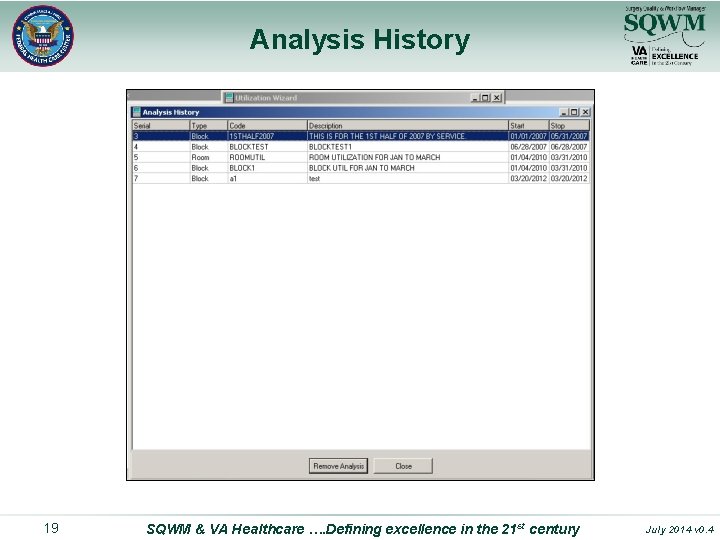
Task: Select the BLOCKTEST code cell
Action: coord(267,146)
